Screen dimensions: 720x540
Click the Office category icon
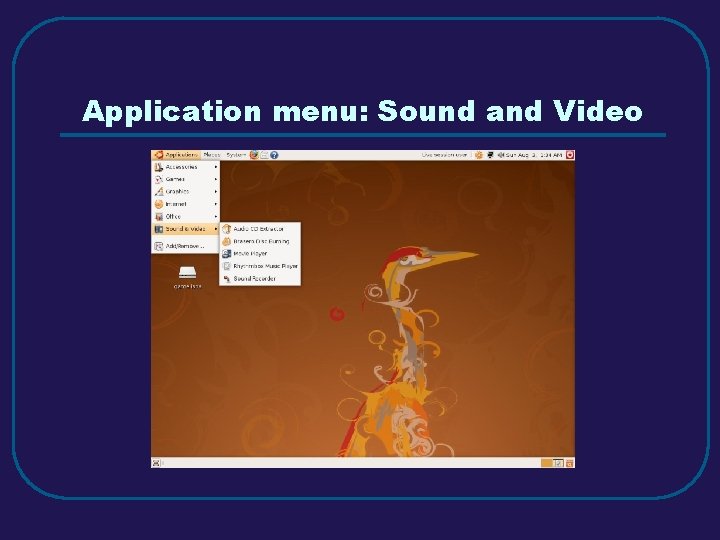158,216
